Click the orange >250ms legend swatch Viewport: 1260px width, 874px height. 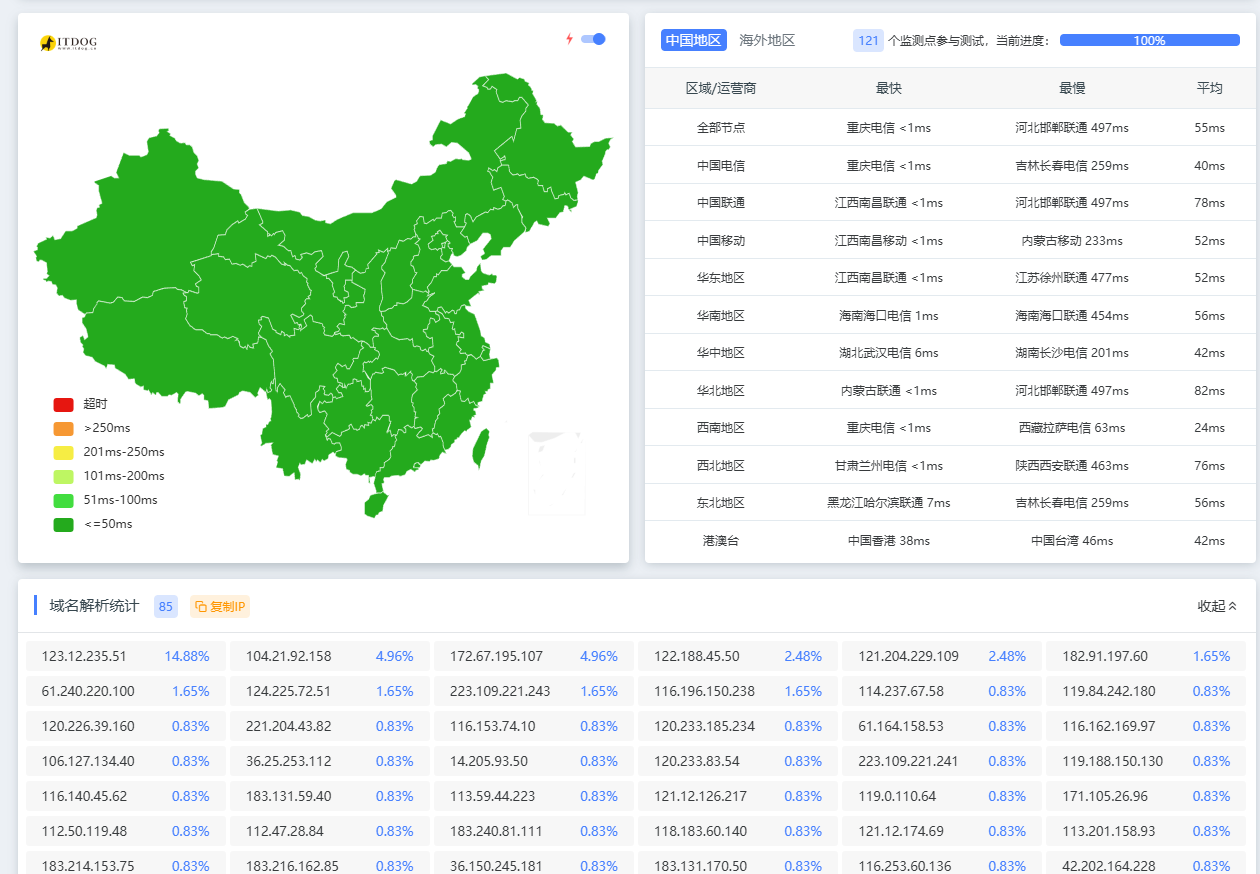(64, 428)
